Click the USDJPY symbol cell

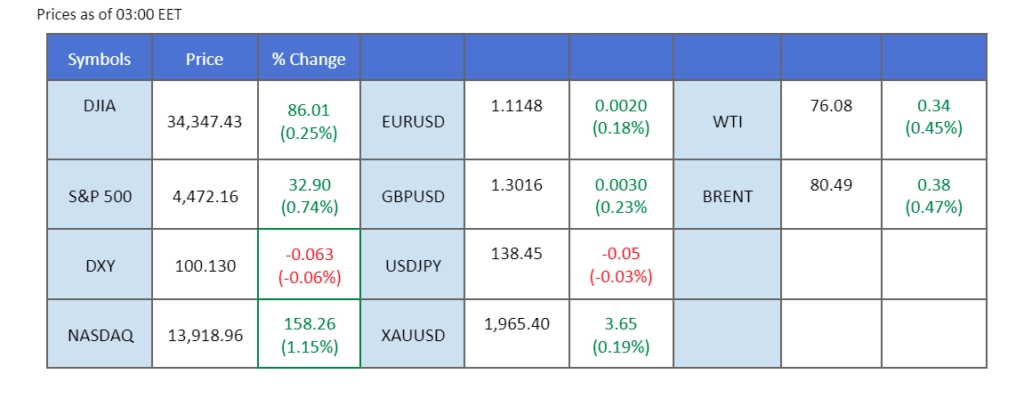(413, 267)
